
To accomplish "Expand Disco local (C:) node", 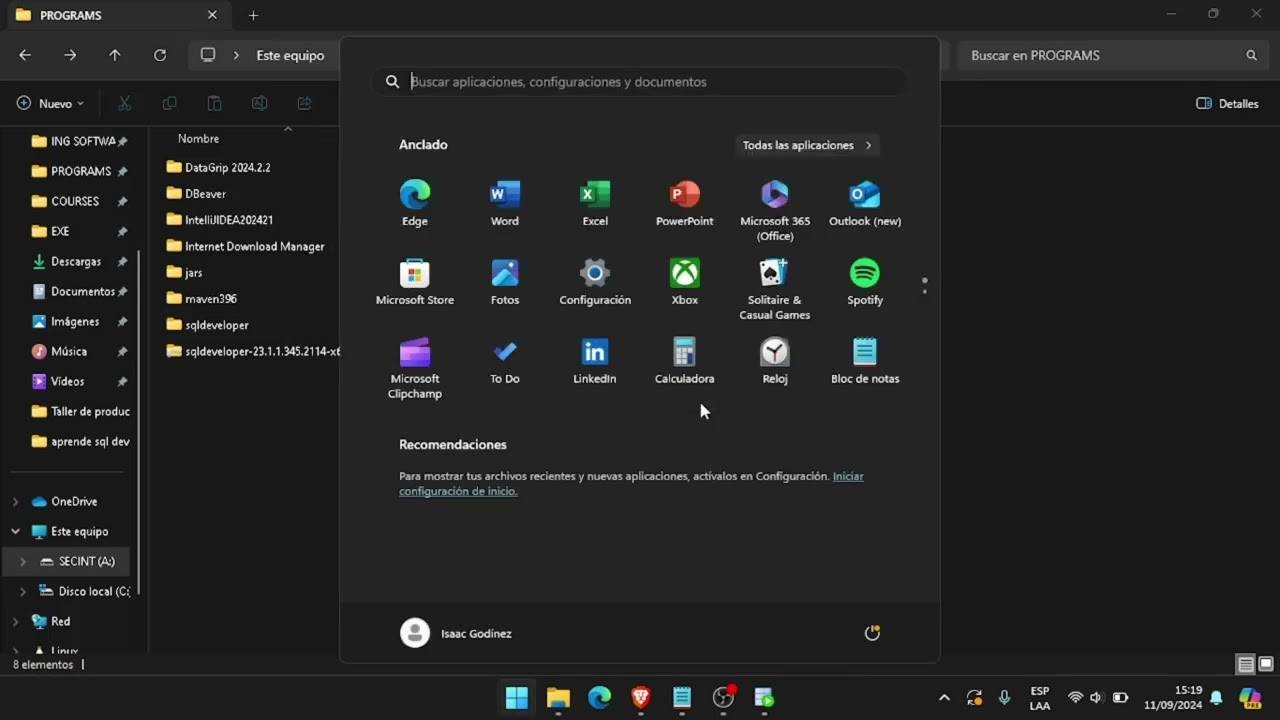I will (23, 591).
